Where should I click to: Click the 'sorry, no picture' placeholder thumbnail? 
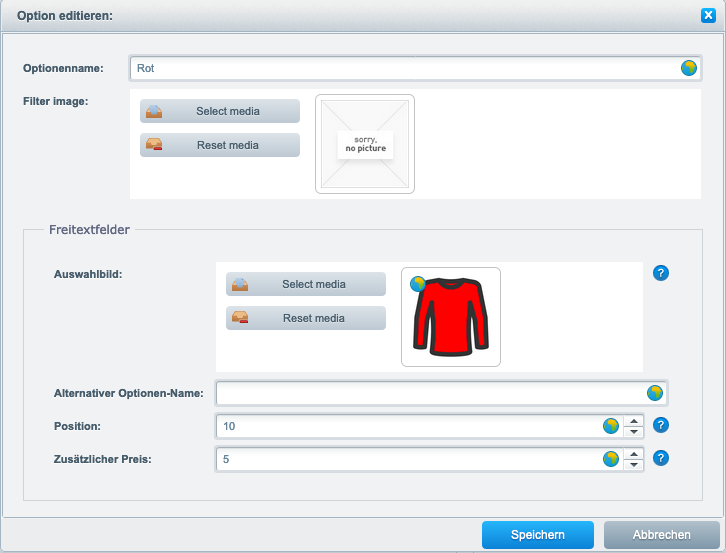(365, 144)
